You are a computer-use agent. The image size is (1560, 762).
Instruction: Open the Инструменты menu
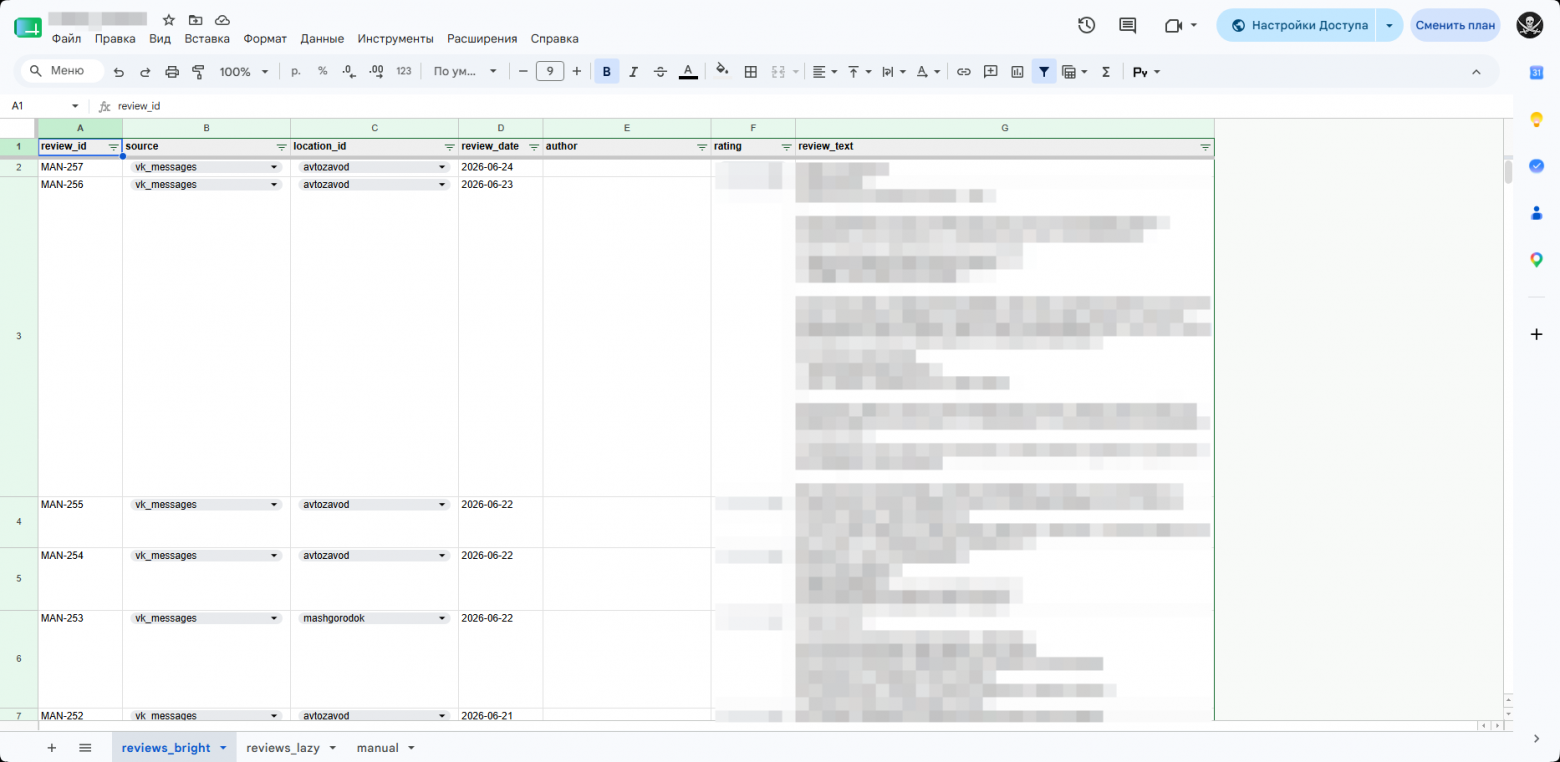[396, 39]
